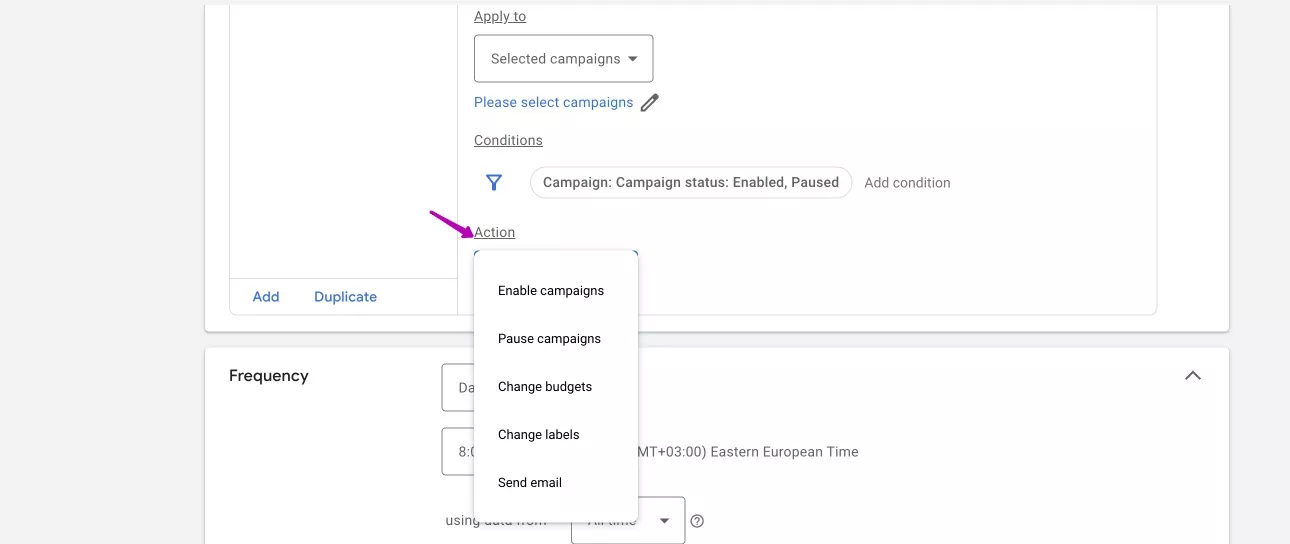1290x544 pixels.
Task: Click the Add button in the rules list
Action: point(266,297)
